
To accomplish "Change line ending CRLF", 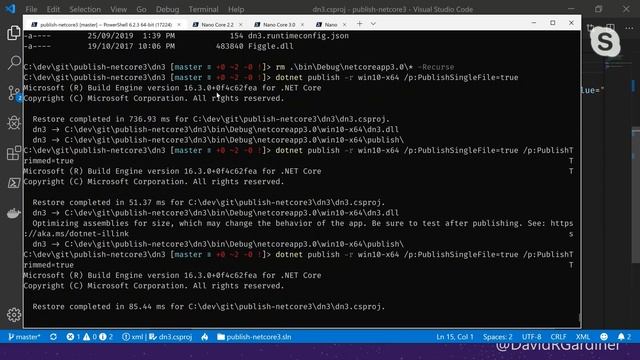I will 558,337.
